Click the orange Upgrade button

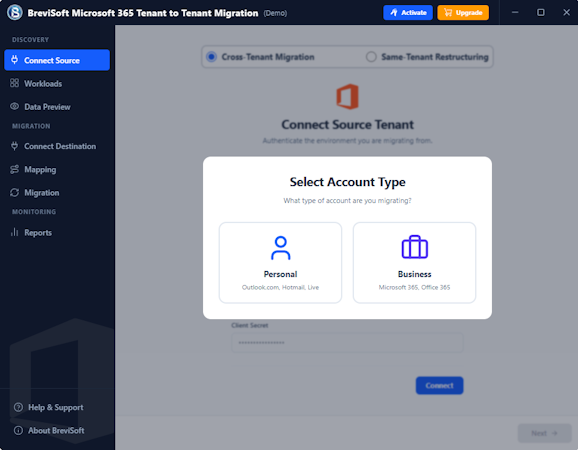[x=463, y=13]
